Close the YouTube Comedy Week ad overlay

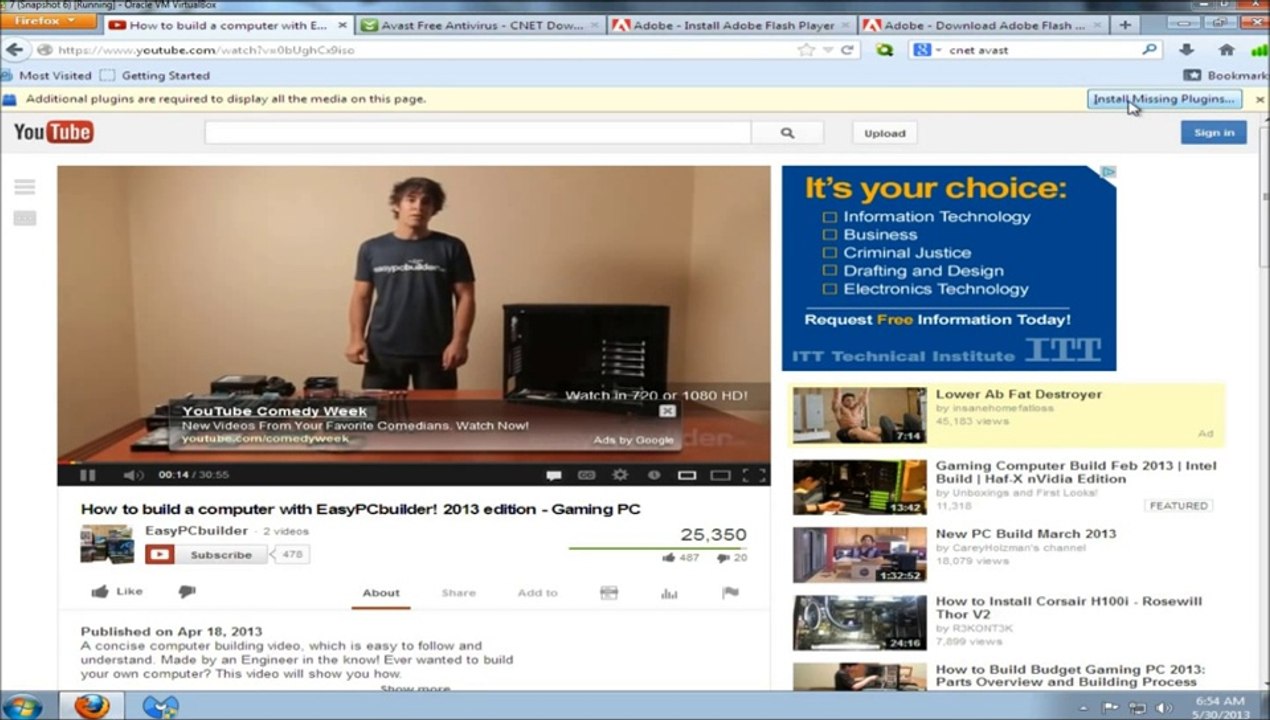pyautogui.click(x=667, y=411)
